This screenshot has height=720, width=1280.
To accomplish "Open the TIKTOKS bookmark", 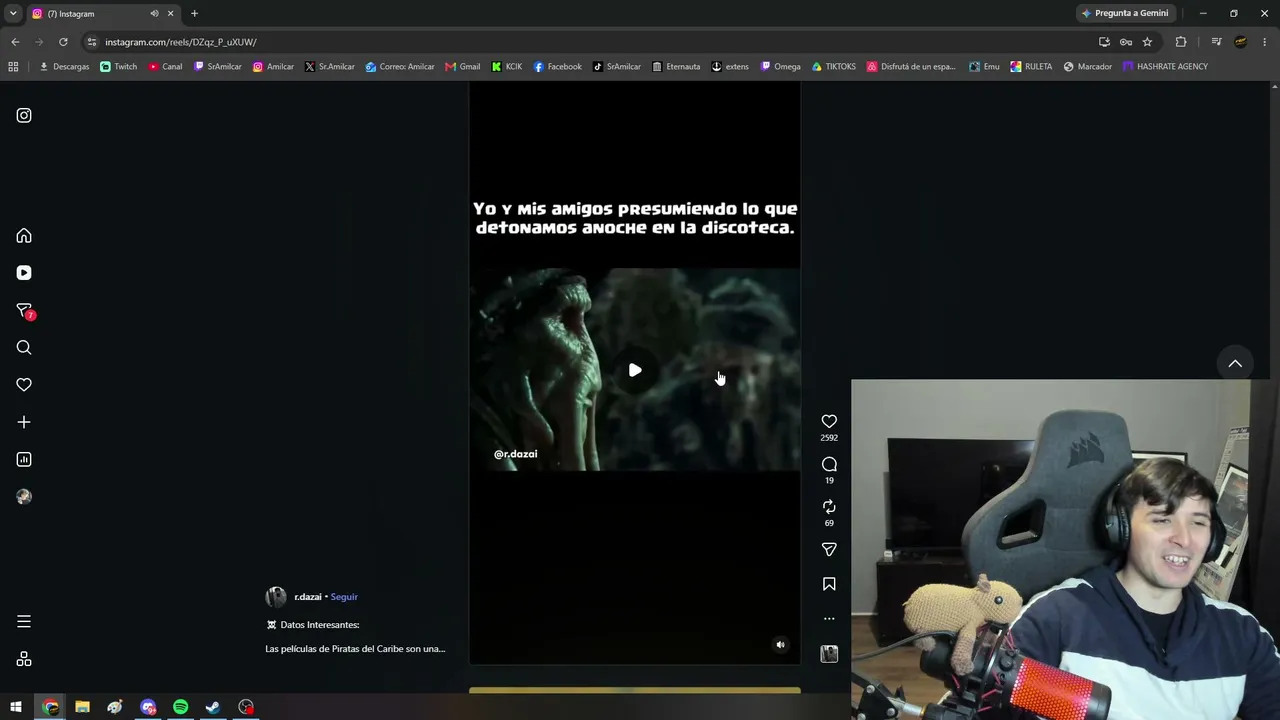I will pos(834,67).
